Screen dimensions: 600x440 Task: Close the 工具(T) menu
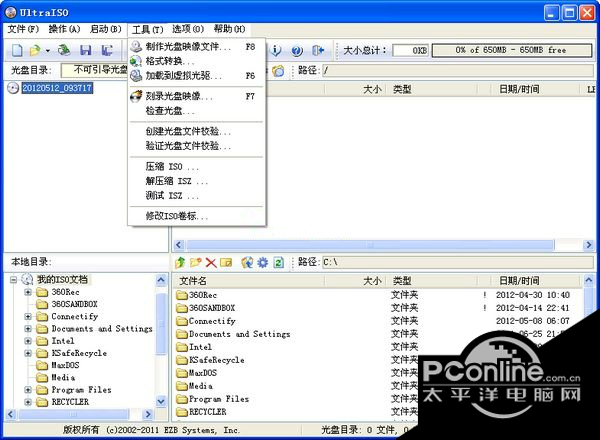[x=147, y=29]
